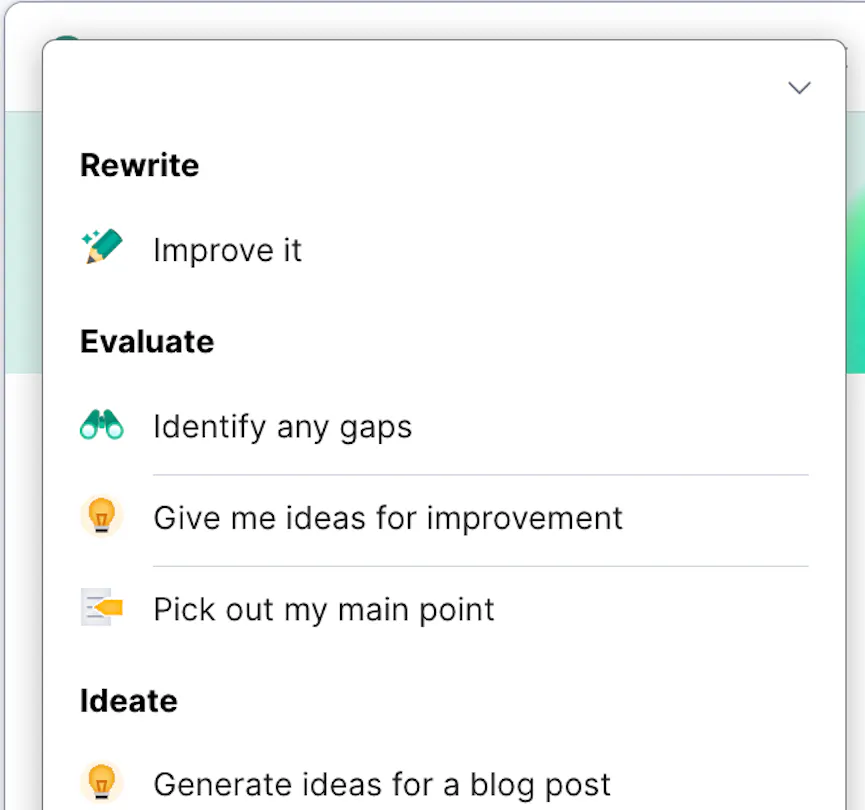This screenshot has width=865, height=810.
Task: Click the lightbulb icon beside Generate ideas for a blog post
Action: (102, 781)
